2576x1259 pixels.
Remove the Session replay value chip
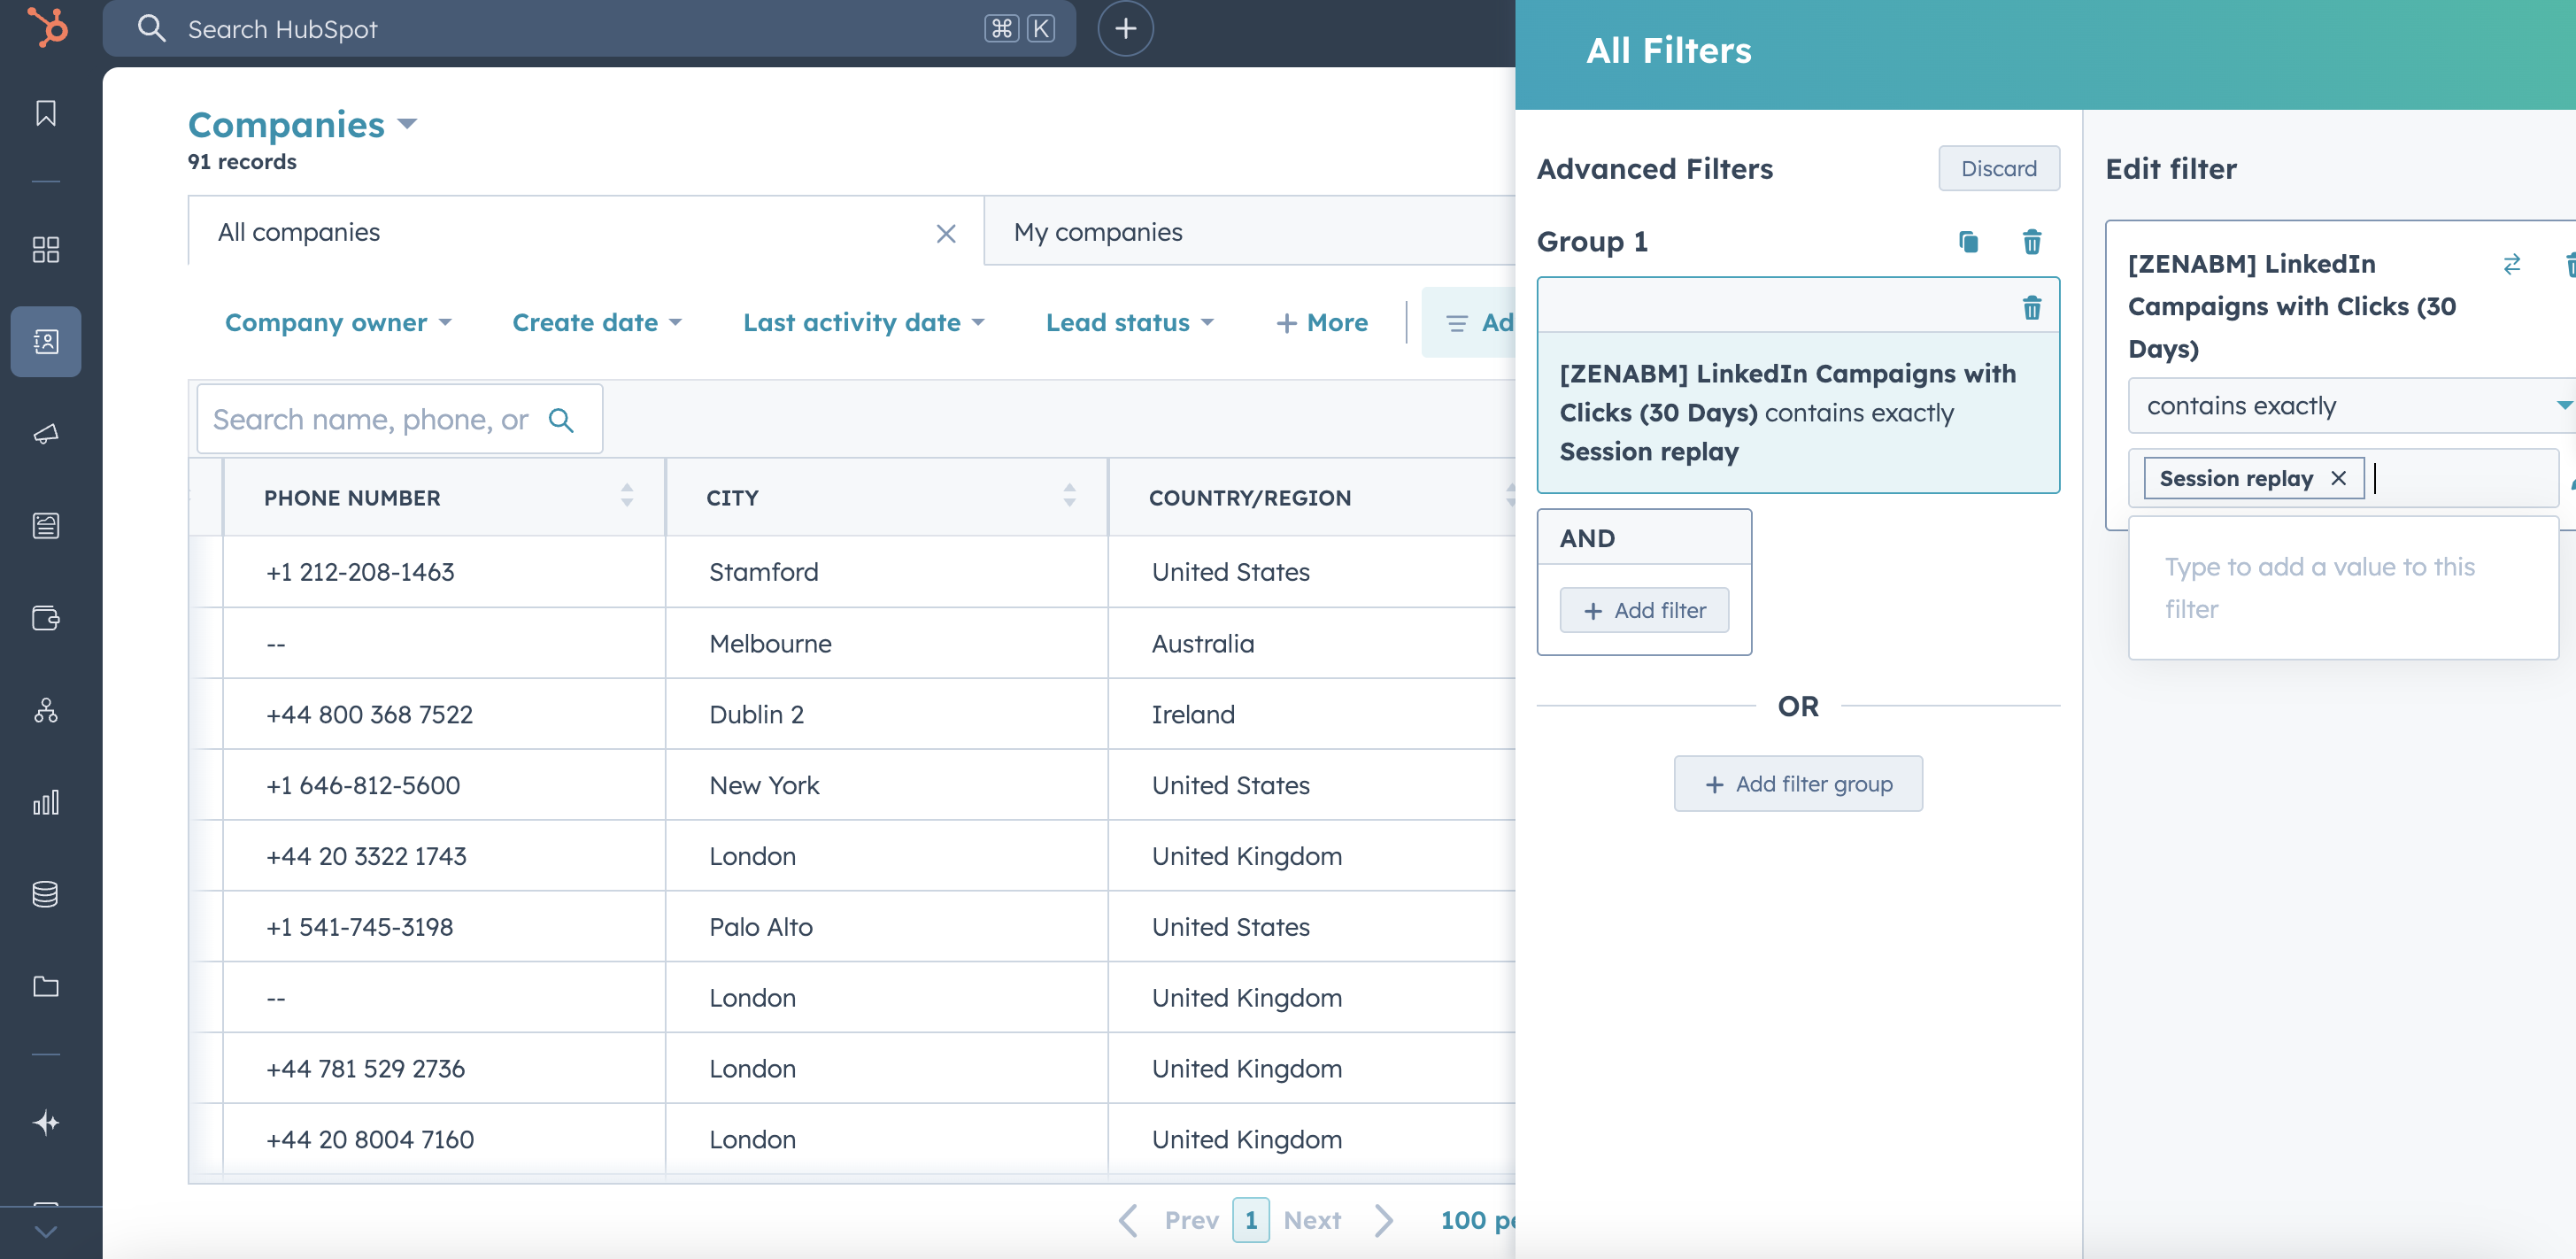click(2338, 478)
